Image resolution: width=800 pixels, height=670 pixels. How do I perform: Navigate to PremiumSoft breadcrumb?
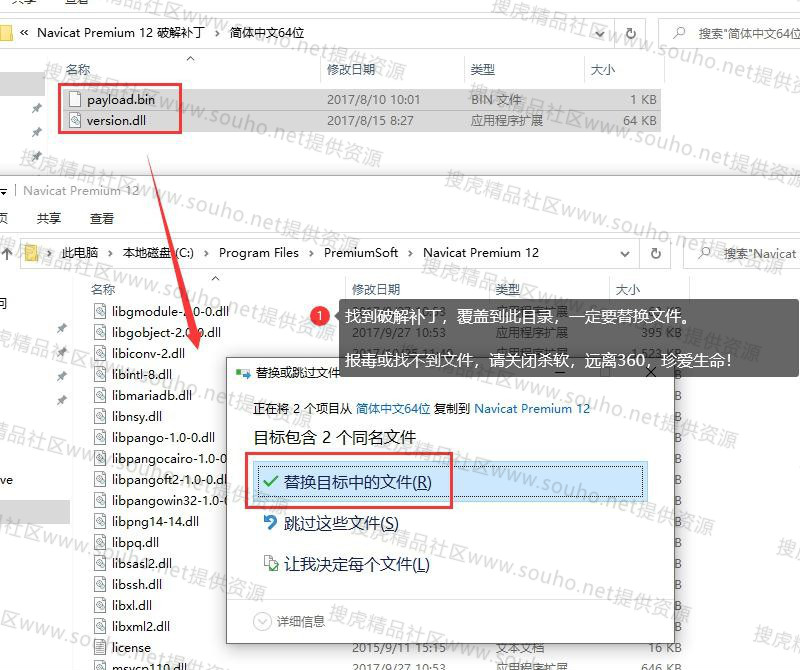coord(361,253)
